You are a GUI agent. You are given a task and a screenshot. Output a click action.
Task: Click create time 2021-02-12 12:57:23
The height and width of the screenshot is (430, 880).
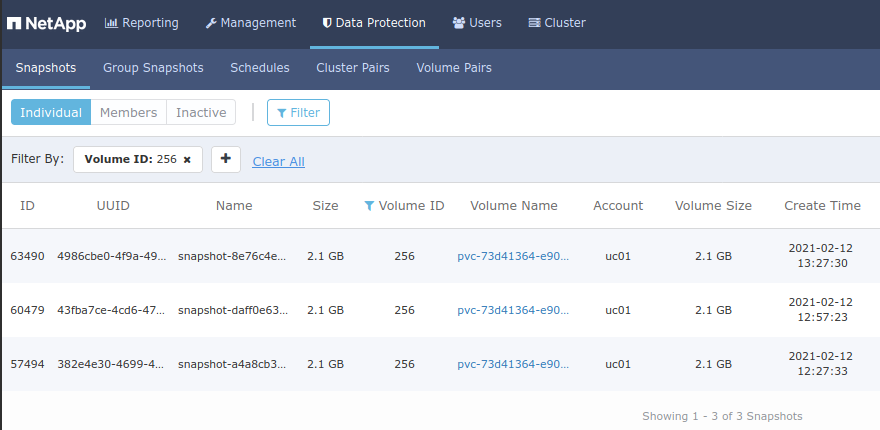[x=822, y=310]
